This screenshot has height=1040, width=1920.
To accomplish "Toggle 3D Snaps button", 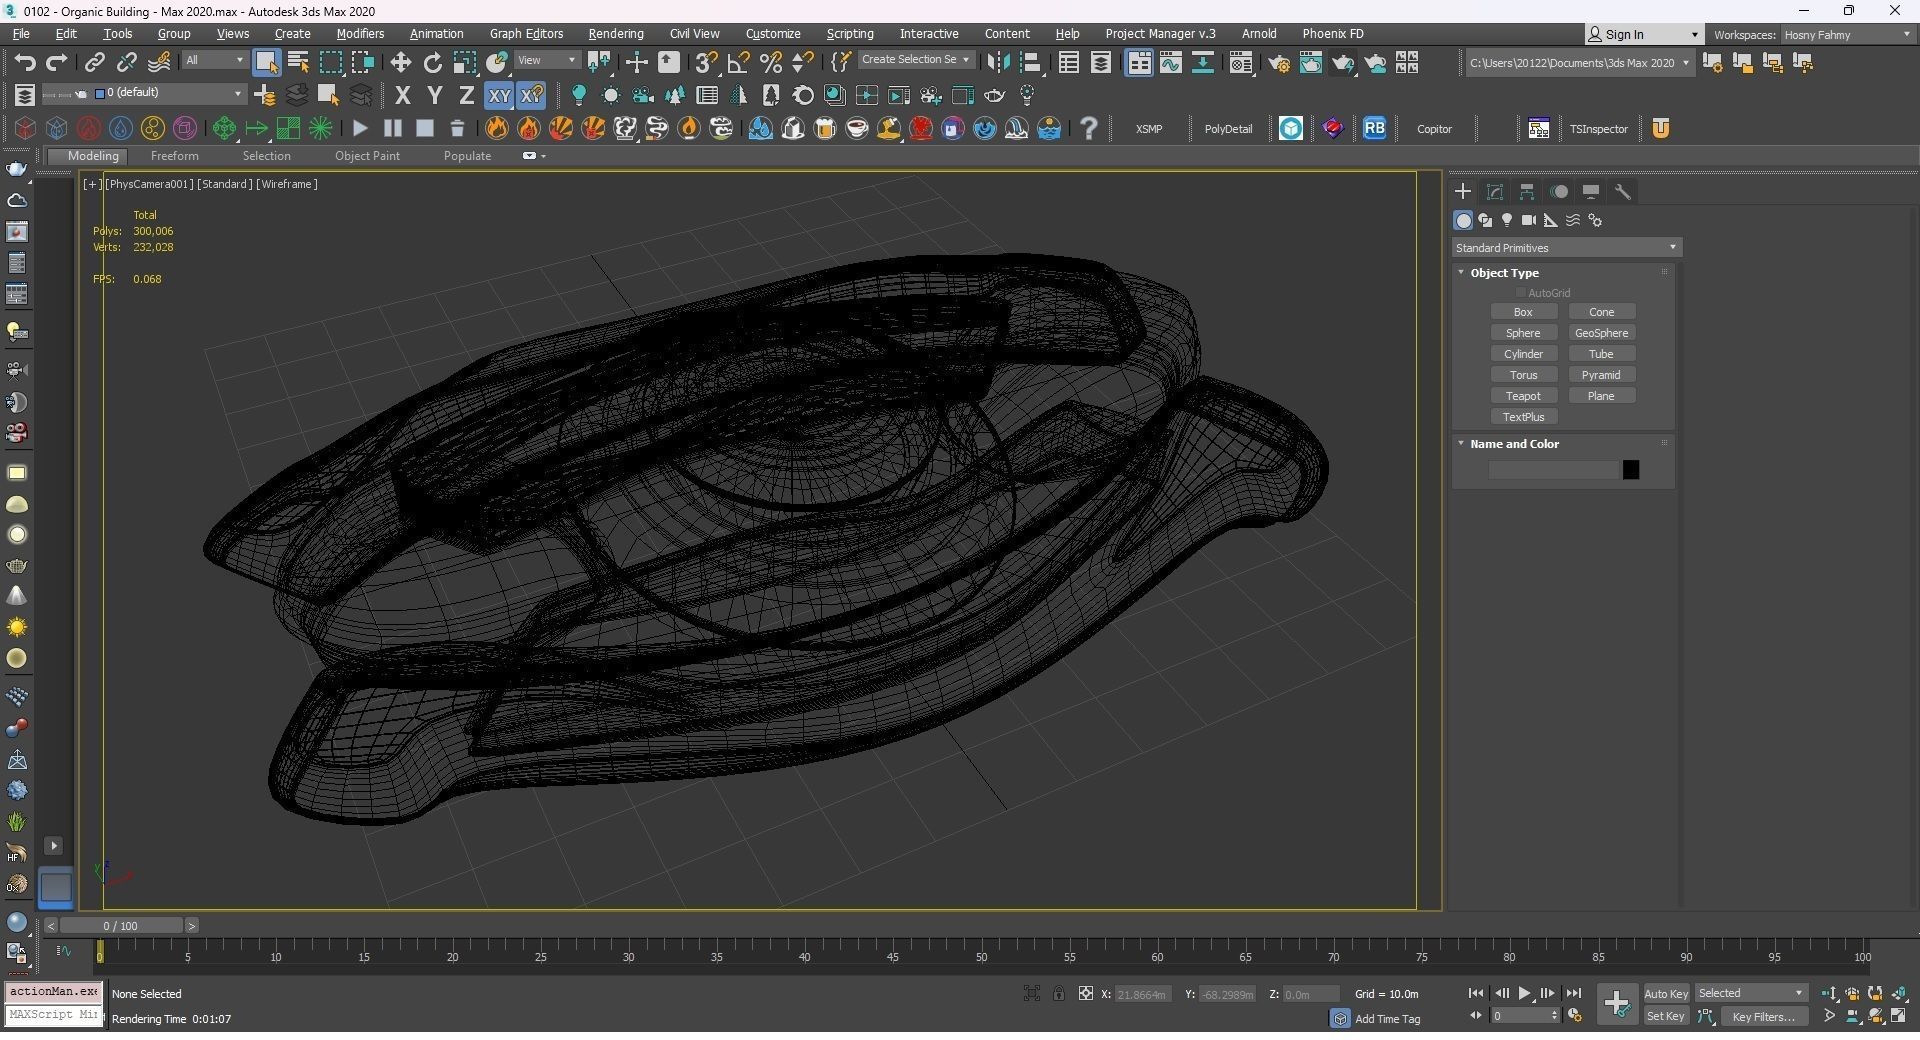I will pyautogui.click(x=706, y=63).
